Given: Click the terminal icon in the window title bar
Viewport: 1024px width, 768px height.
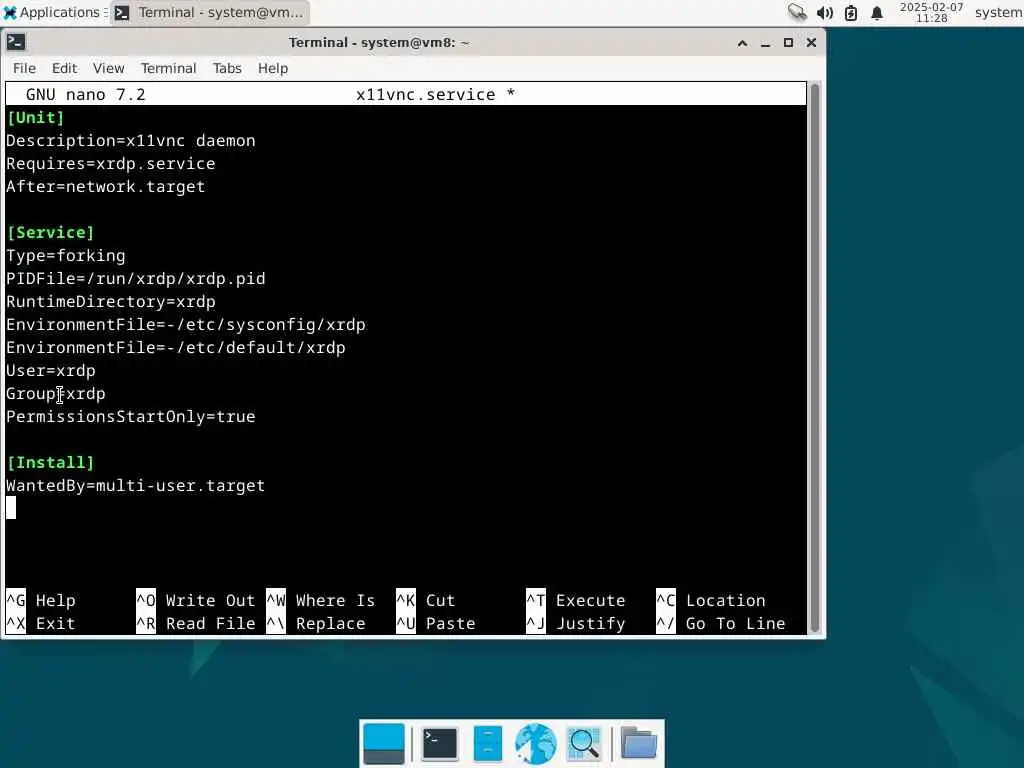Looking at the screenshot, I should coord(16,42).
